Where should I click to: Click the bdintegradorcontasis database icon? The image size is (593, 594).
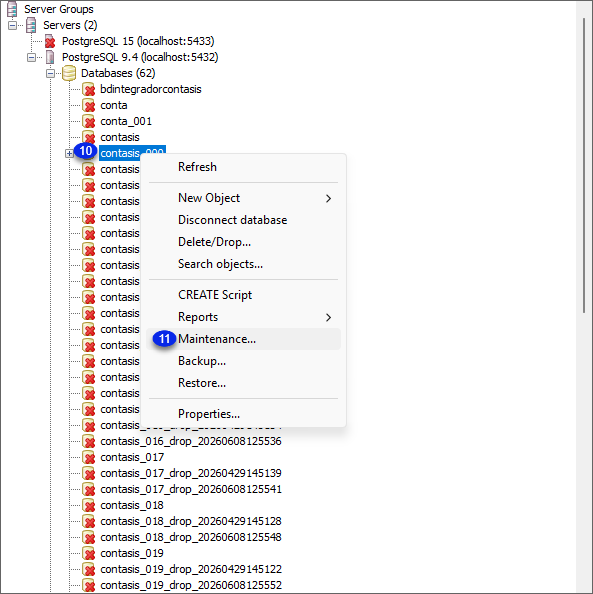click(x=88, y=89)
